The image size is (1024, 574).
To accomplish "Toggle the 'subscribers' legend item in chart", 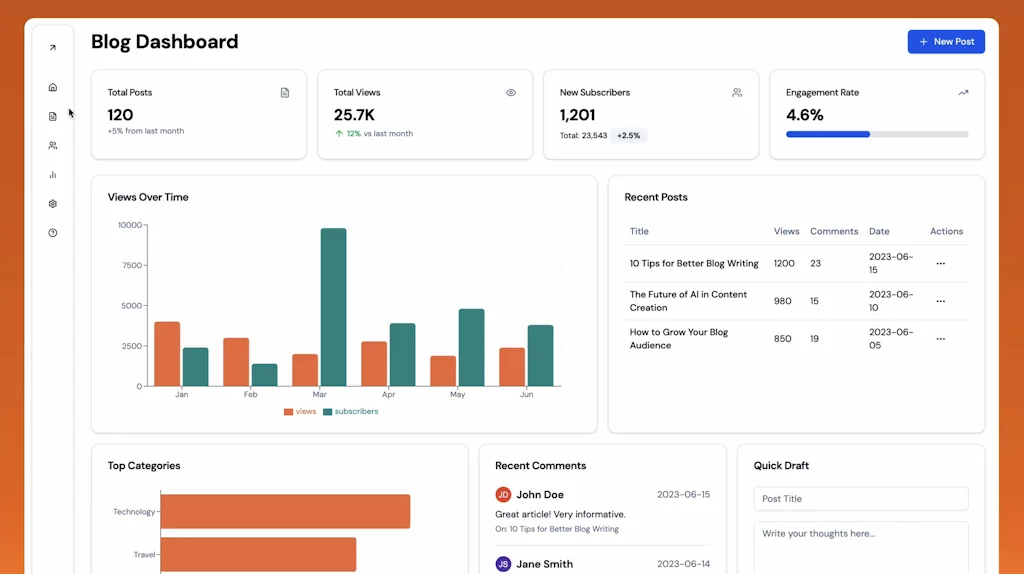I will click(x=350, y=411).
